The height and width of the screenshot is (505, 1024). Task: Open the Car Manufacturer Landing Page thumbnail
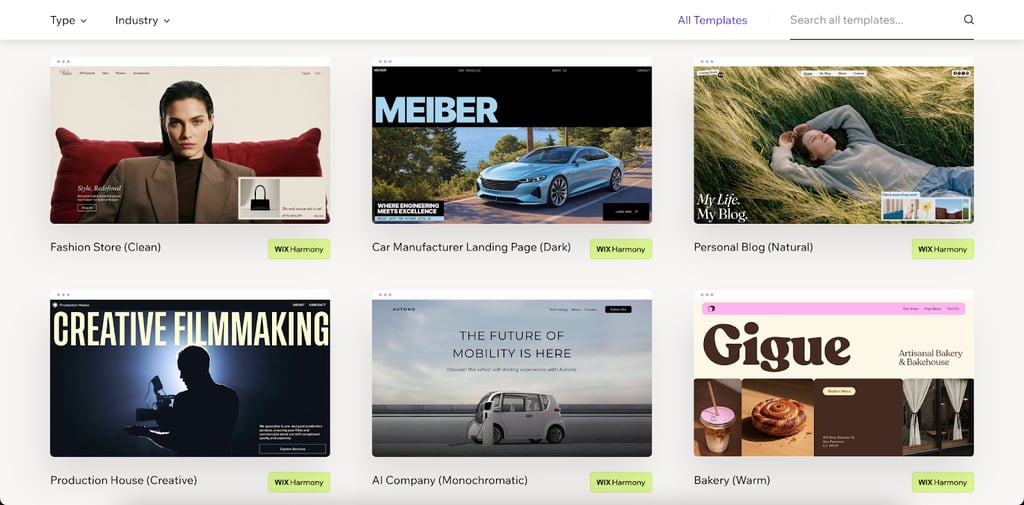tap(512, 140)
